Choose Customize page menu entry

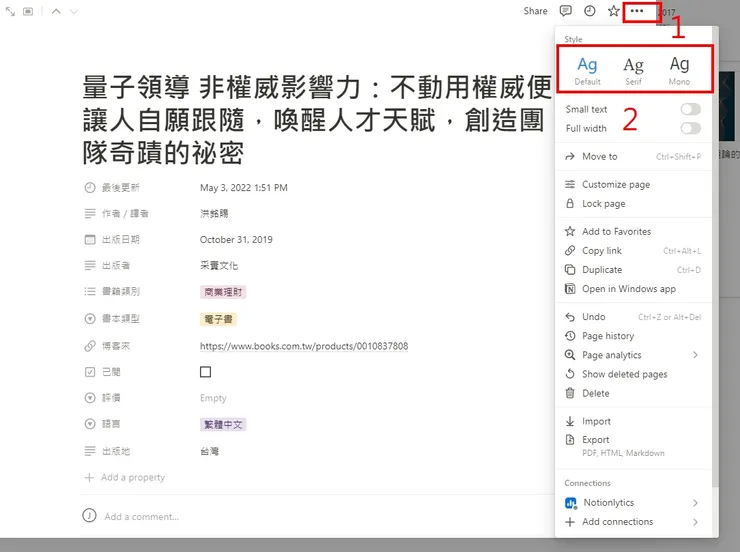tap(633, 184)
